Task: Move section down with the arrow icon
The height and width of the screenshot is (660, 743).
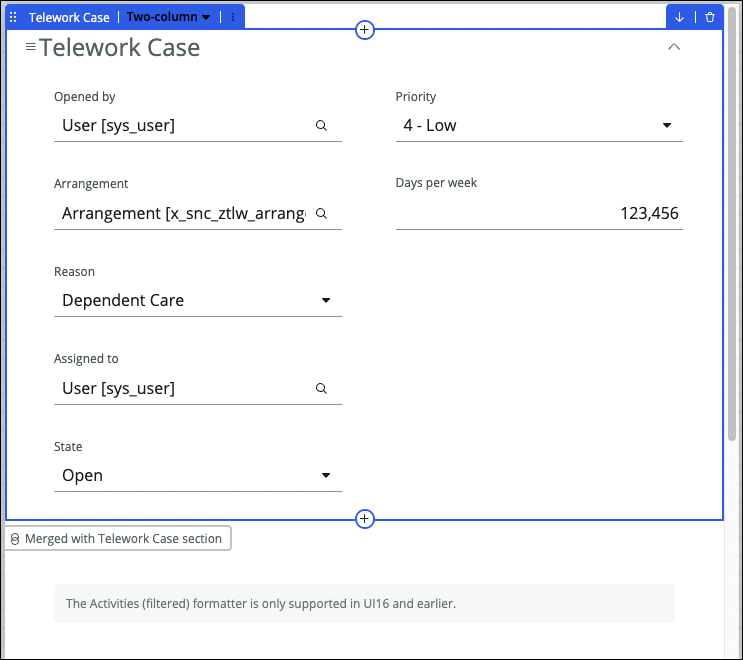Action: [x=680, y=17]
